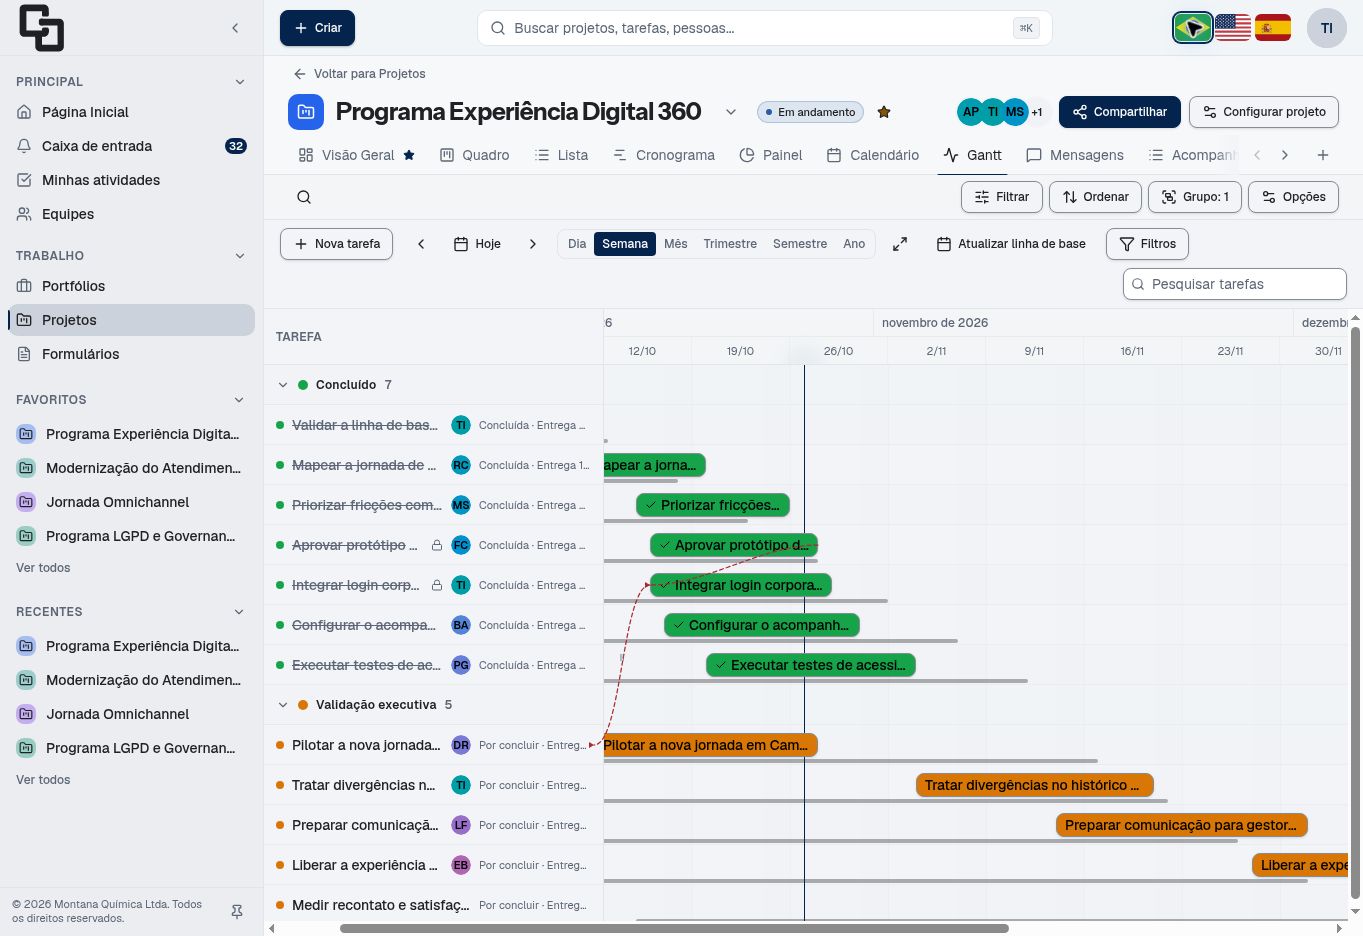This screenshot has height=936, width=1363.
Task: Open the +1 members avatar overflow
Action: pyautogui.click(x=1037, y=112)
